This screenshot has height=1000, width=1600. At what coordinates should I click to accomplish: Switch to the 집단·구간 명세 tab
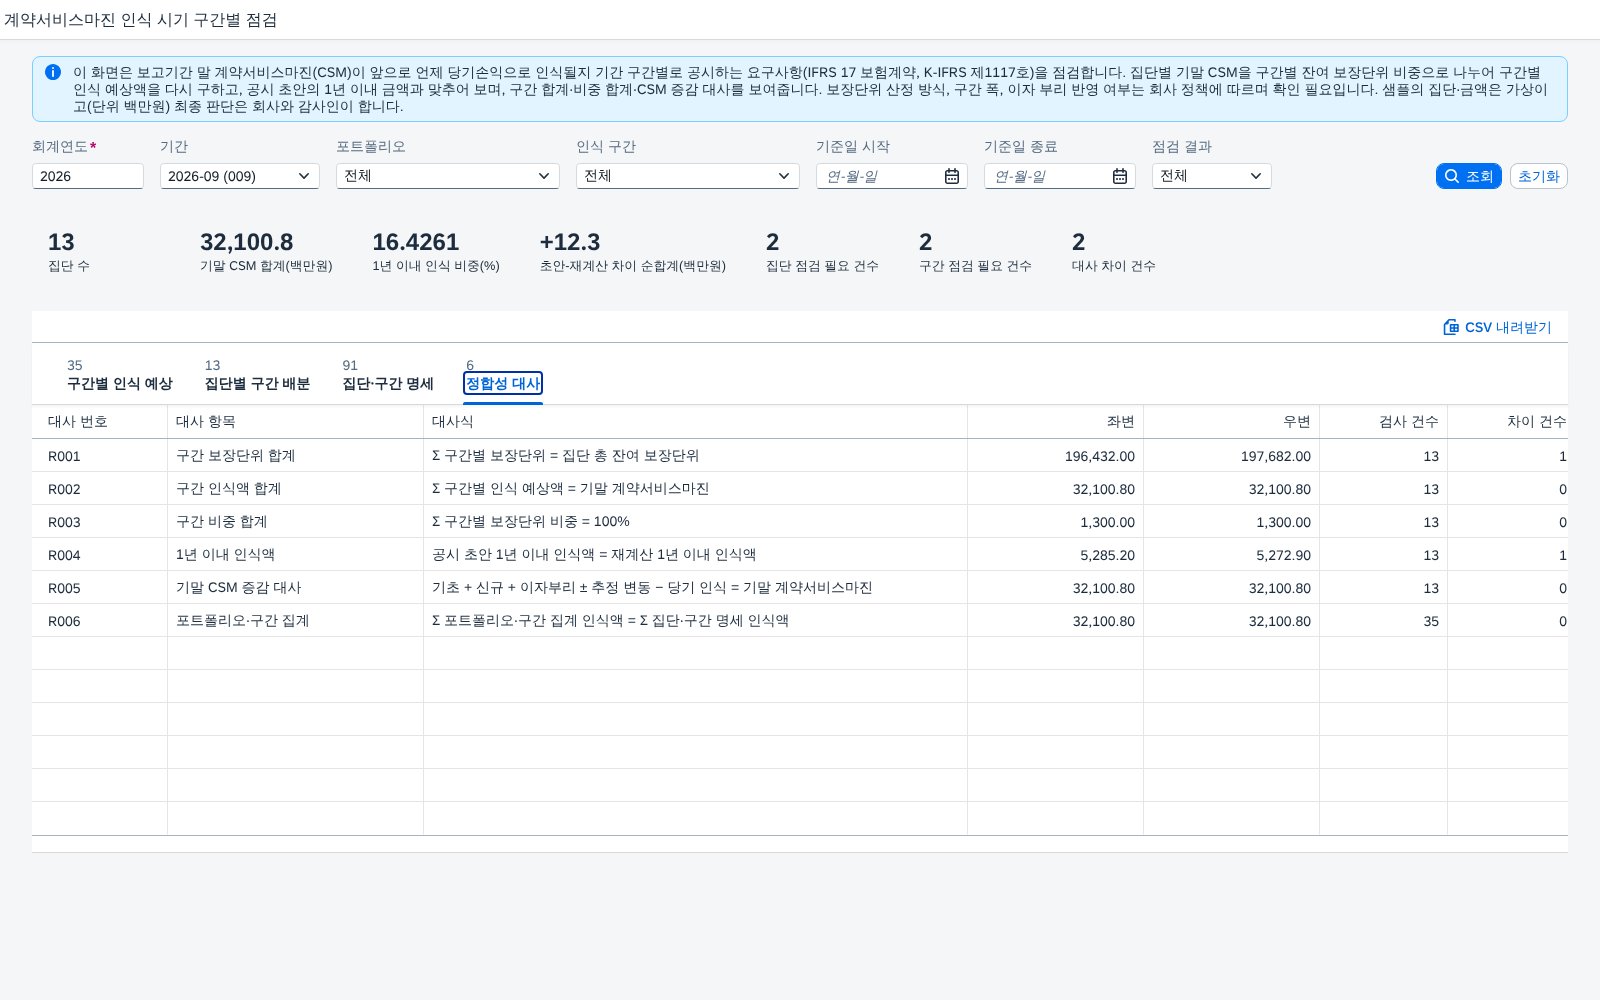388,375
